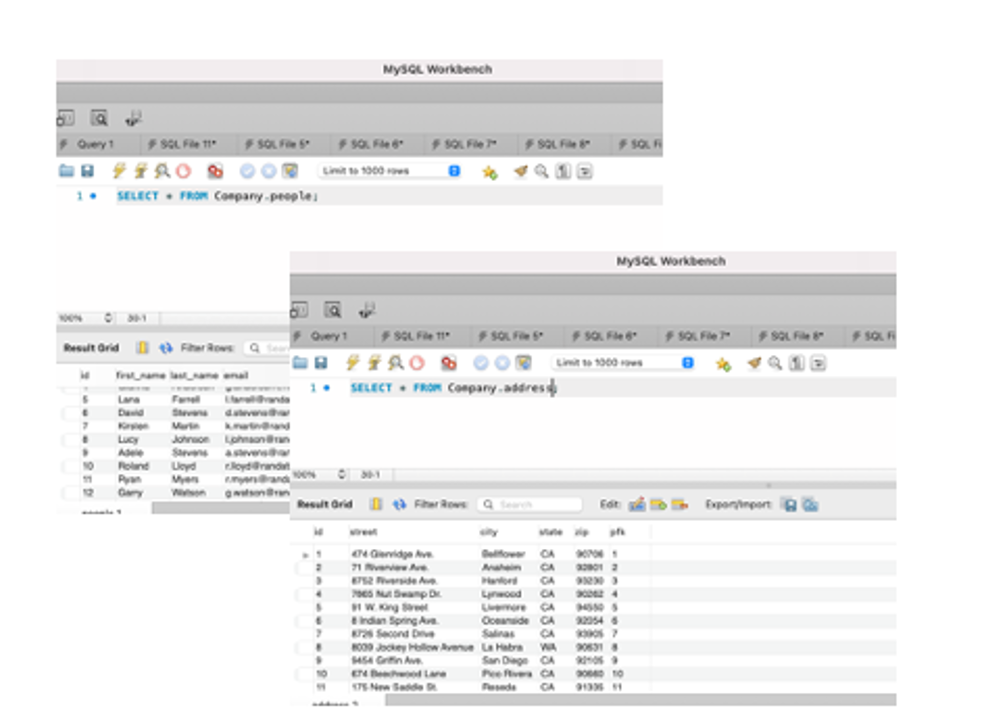Select the Lloyd last name cell in people grid
The height and width of the screenshot is (708, 983).
click(184, 466)
